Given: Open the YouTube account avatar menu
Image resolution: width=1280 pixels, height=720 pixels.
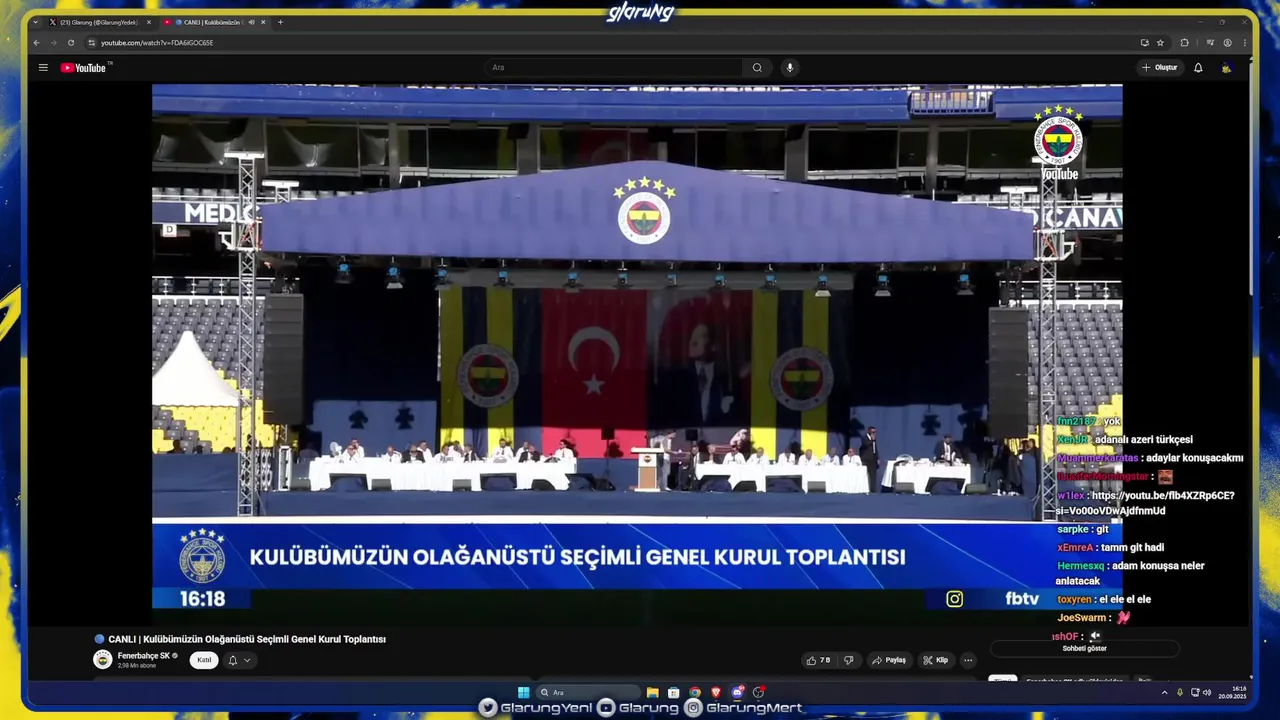Looking at the screenshot, I should (x=1226, y=68).
